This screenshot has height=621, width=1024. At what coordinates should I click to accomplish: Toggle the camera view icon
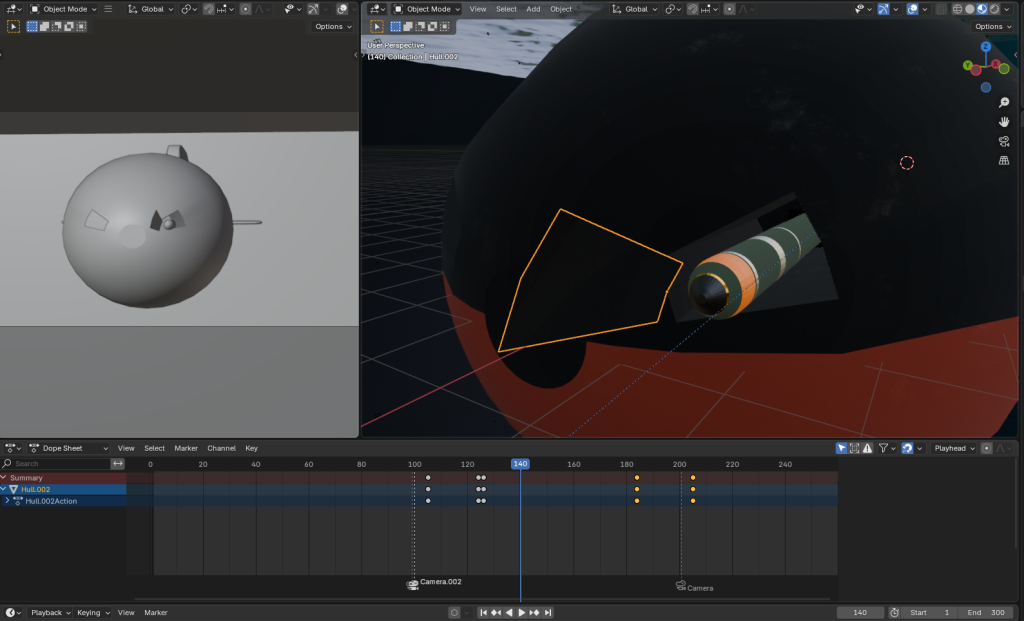pyautogui.click(x=1004, y=141)
